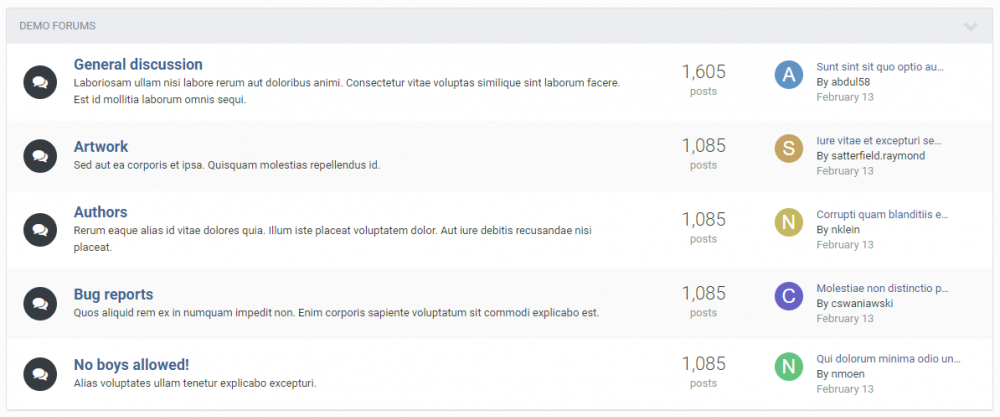1000x417 pixels.
Task: Click the Artwork forum chat icon
Action: (40, 155)
